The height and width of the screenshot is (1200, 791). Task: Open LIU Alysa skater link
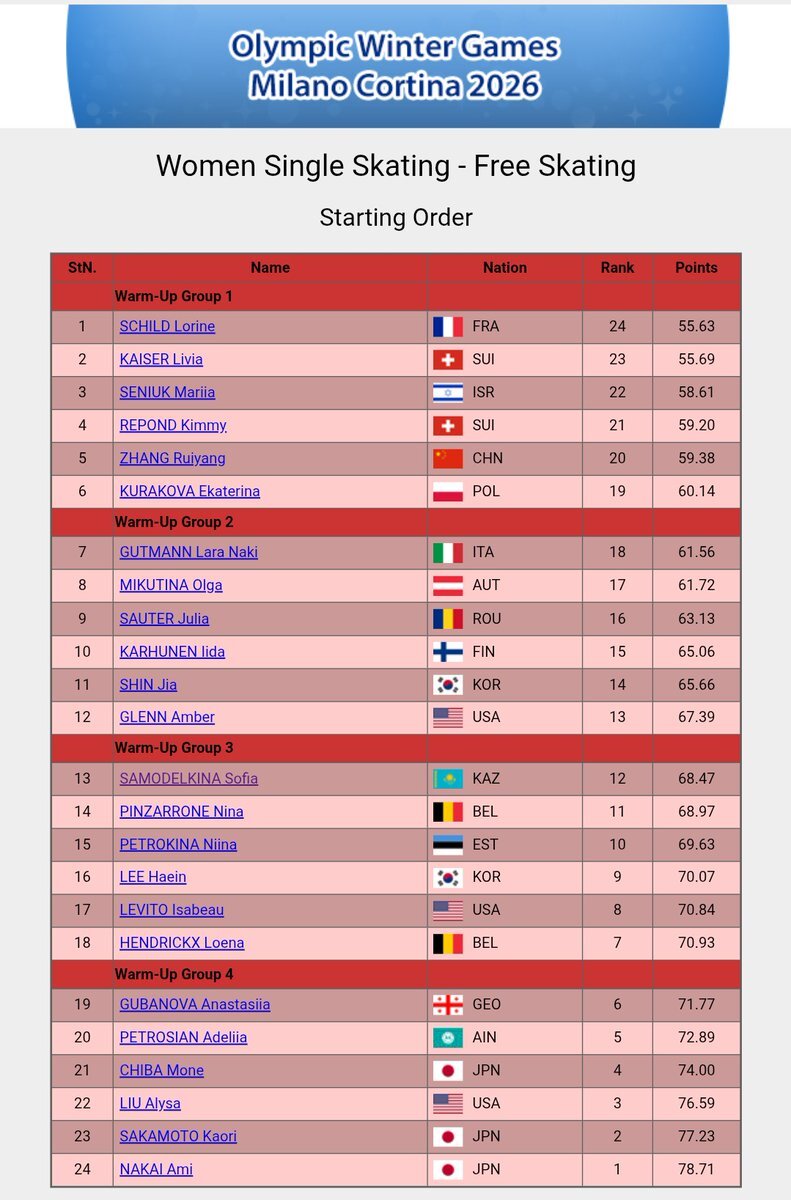pyautogui.click(x=150, y=1103)
